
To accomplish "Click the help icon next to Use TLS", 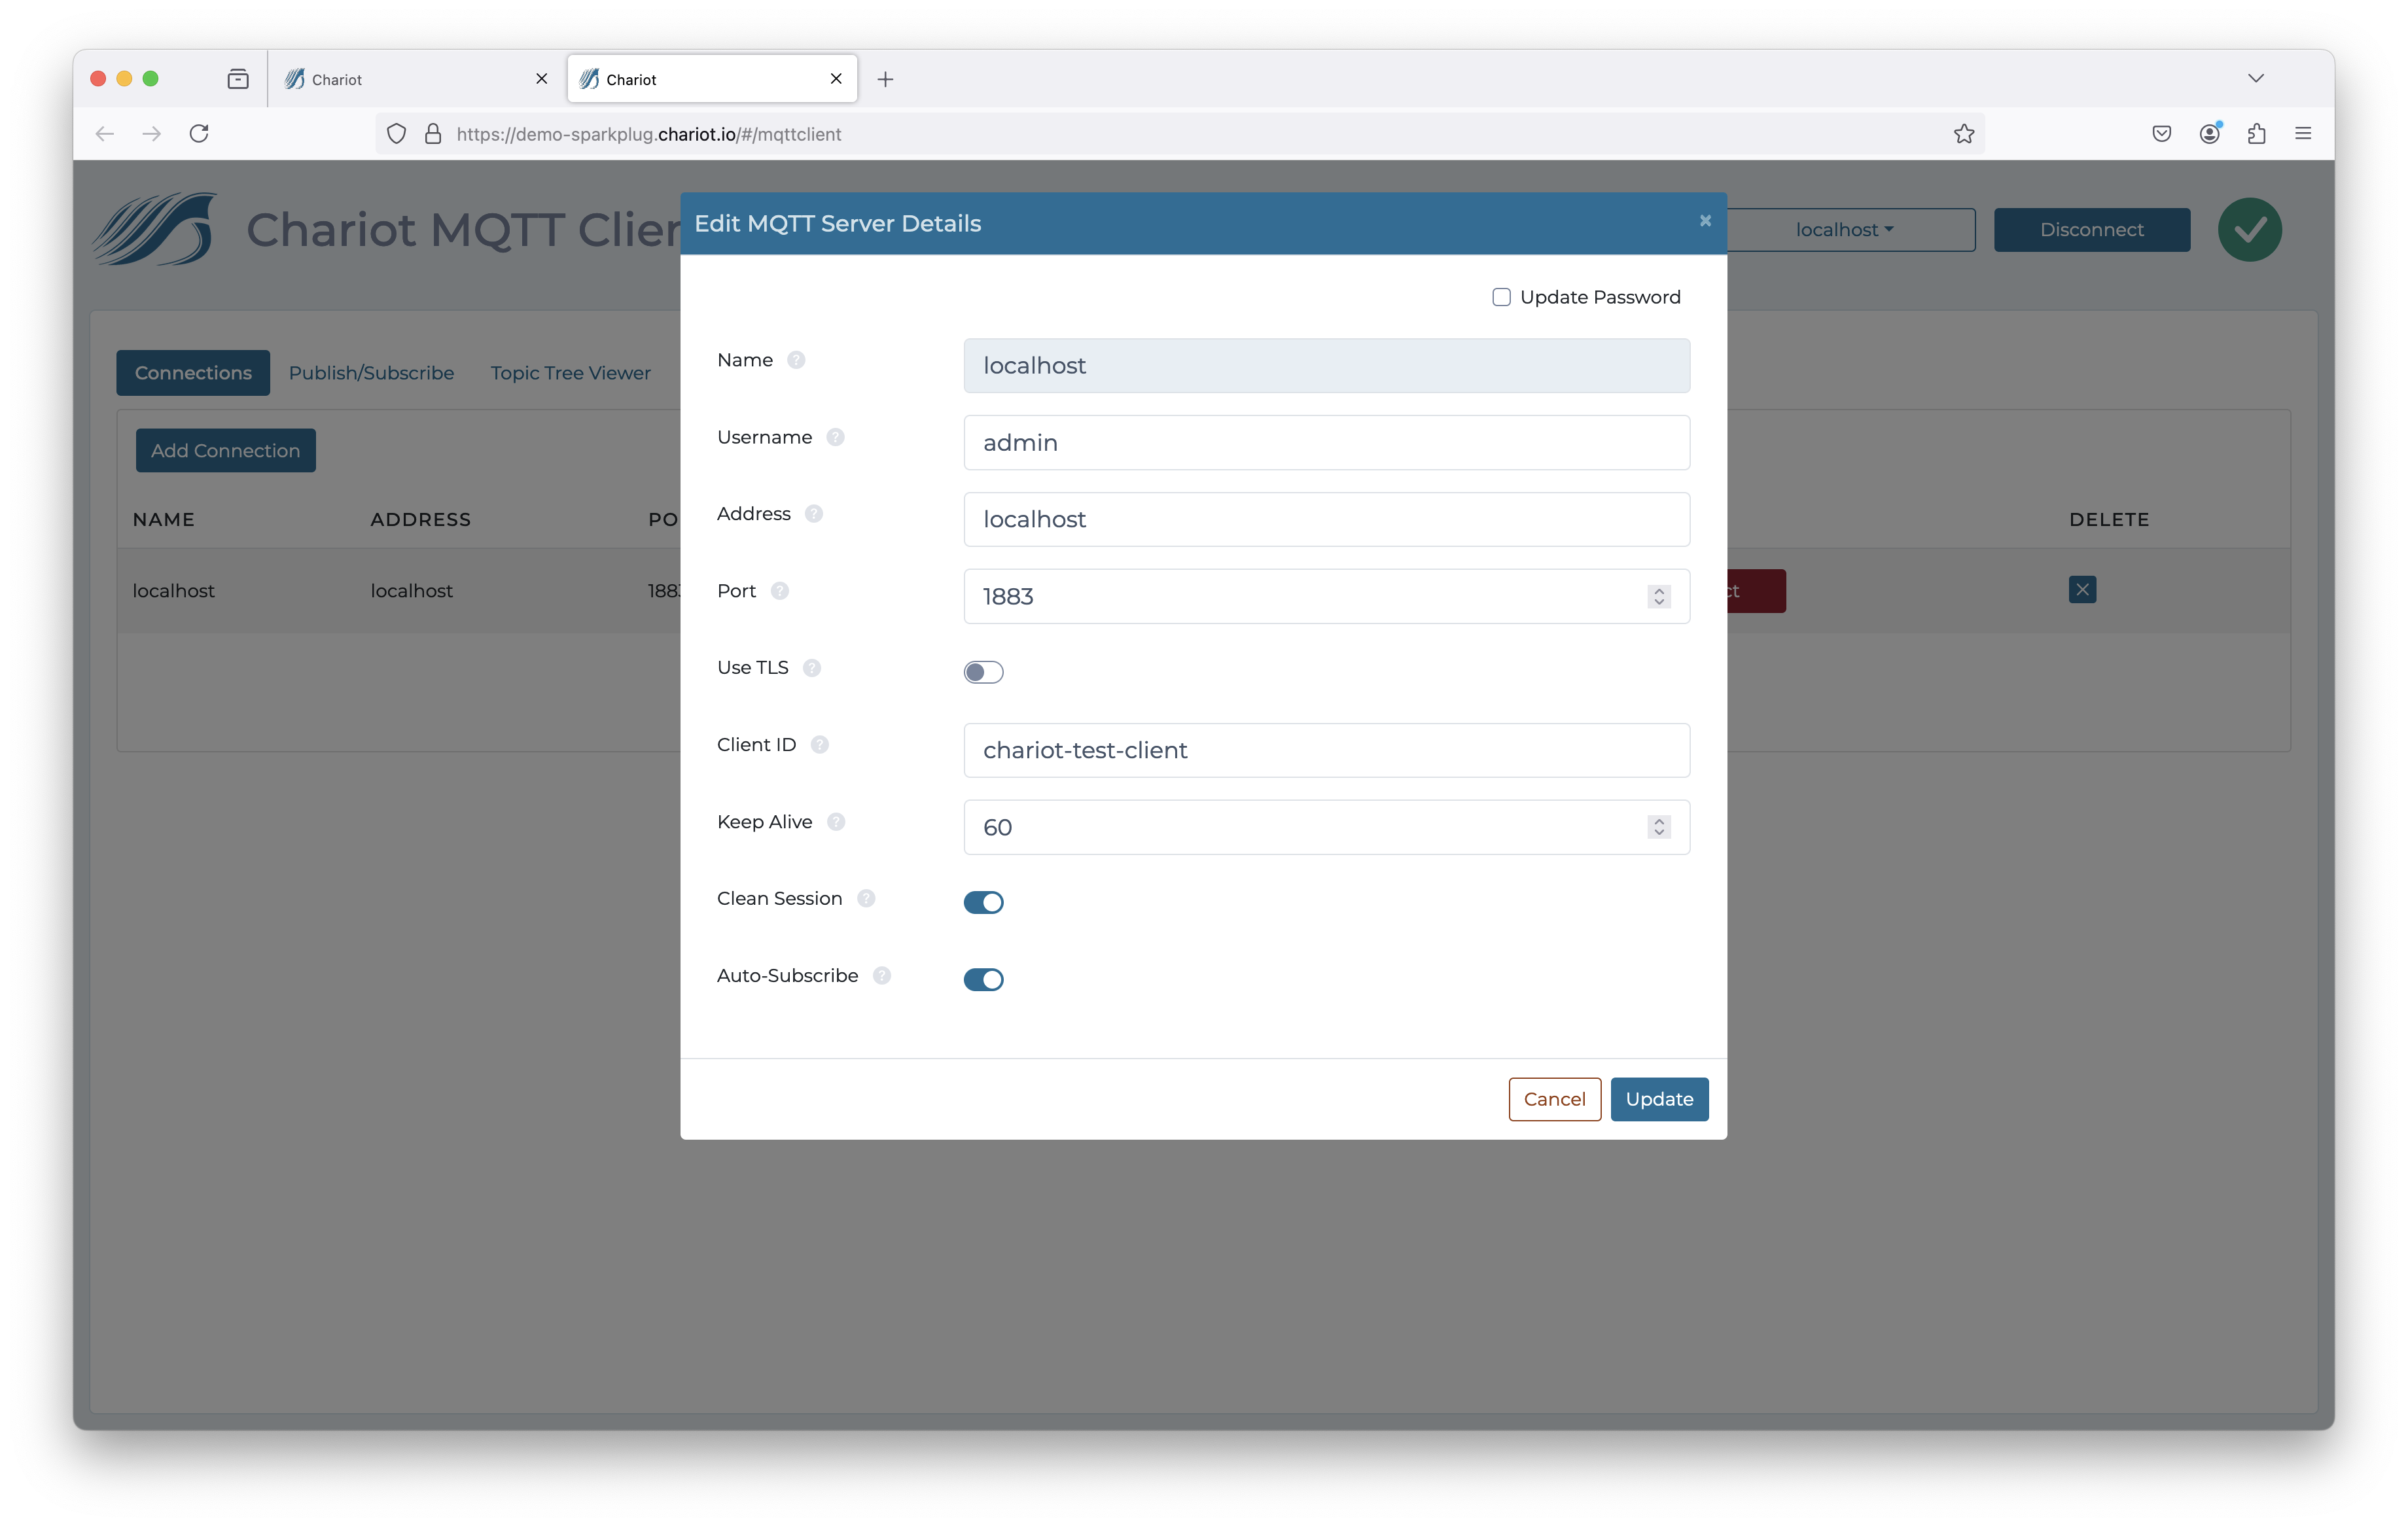I will tap(812, 668).
